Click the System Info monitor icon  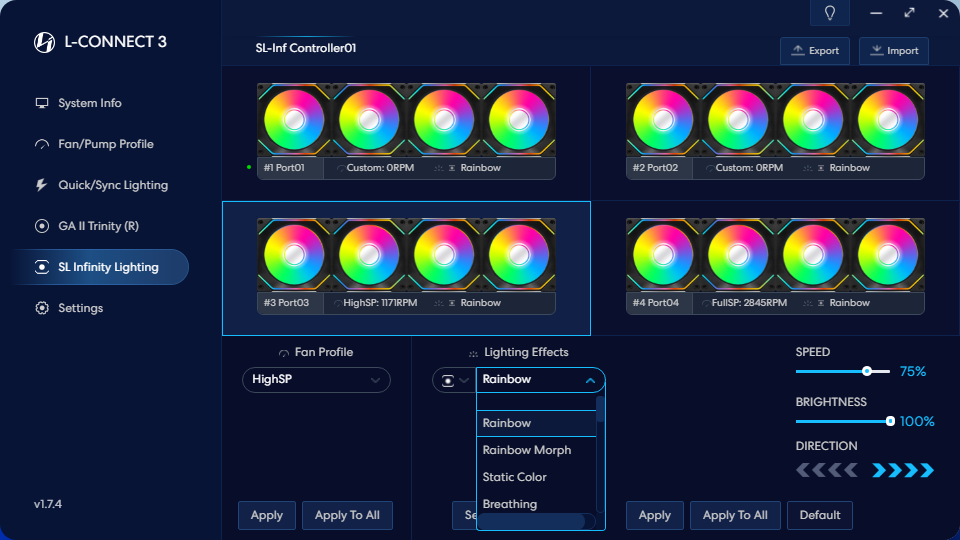pyautogui.click(x=42, y=103)
